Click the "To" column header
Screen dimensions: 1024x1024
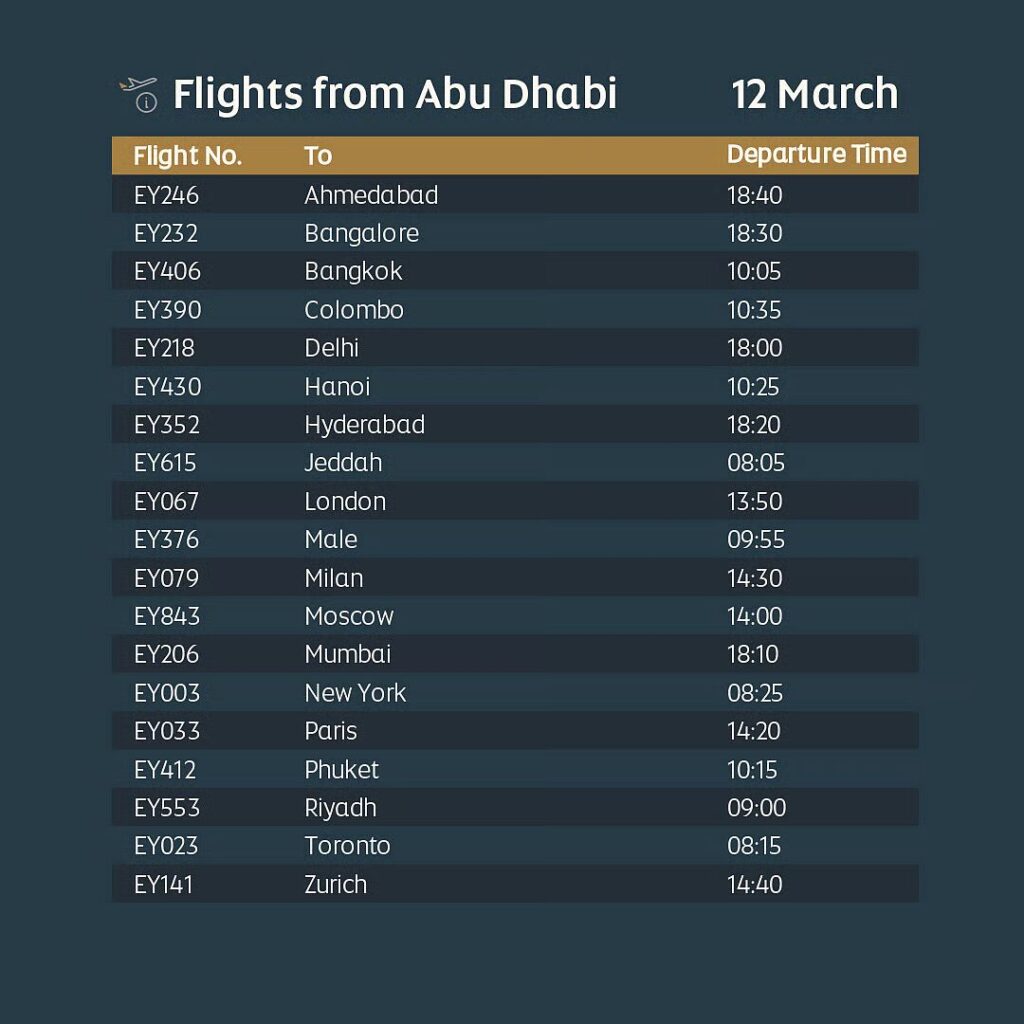pyautogui.click(x=318, y=156)
